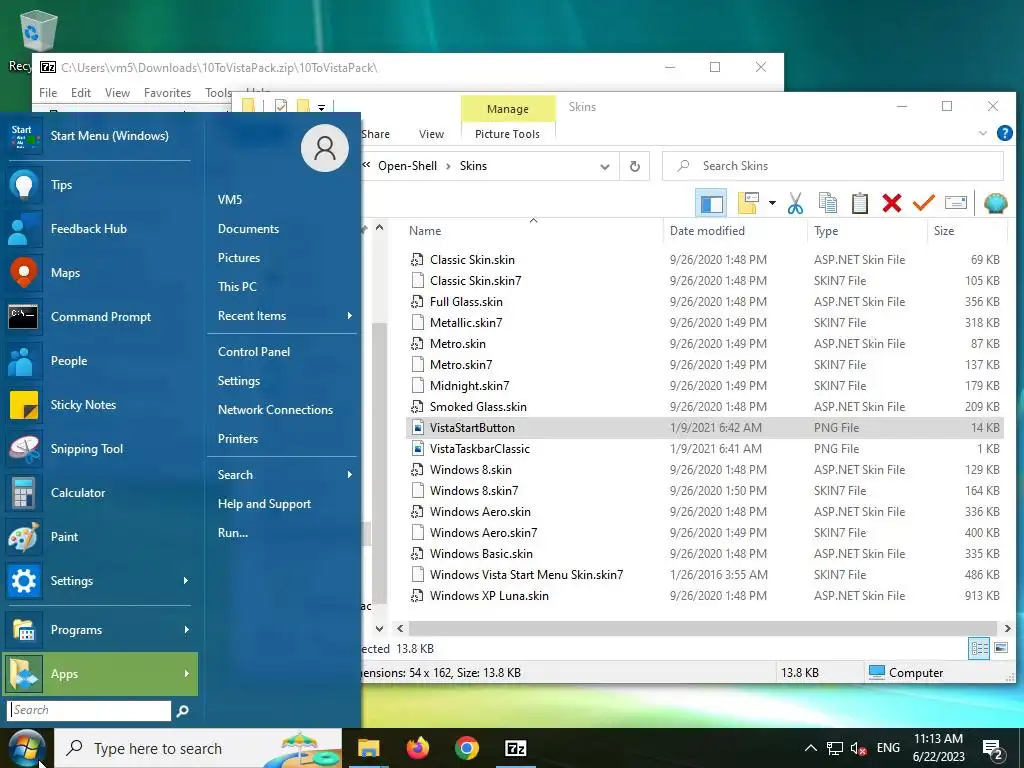The width and height of the screenshot is (1024, 768).
Task: Show hidden tray icons chevron
Action: tap(810, 748)
